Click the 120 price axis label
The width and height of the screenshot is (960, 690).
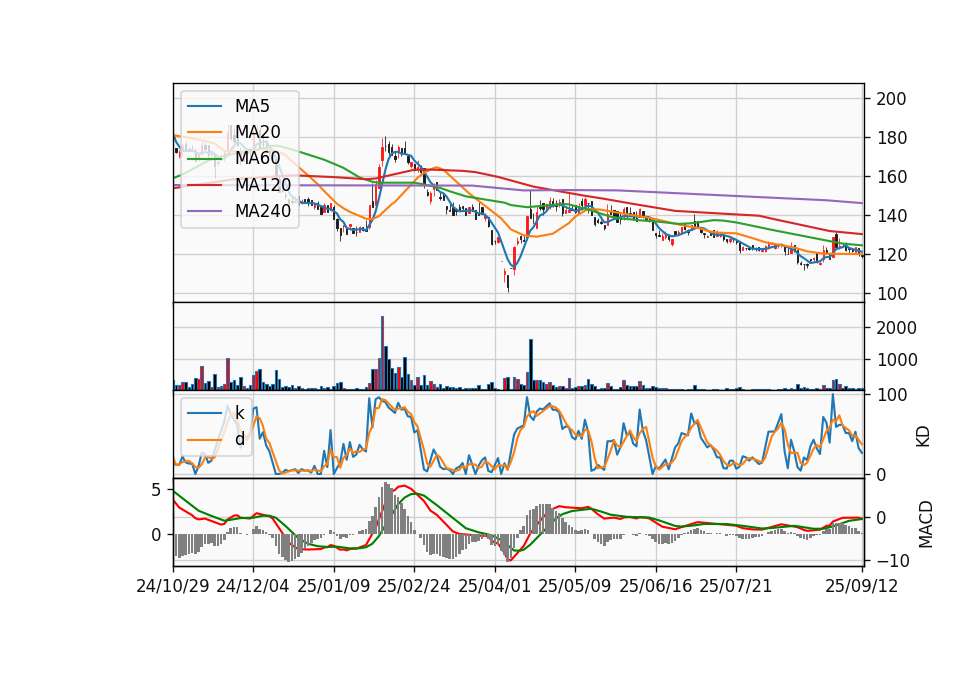[891, 255]
